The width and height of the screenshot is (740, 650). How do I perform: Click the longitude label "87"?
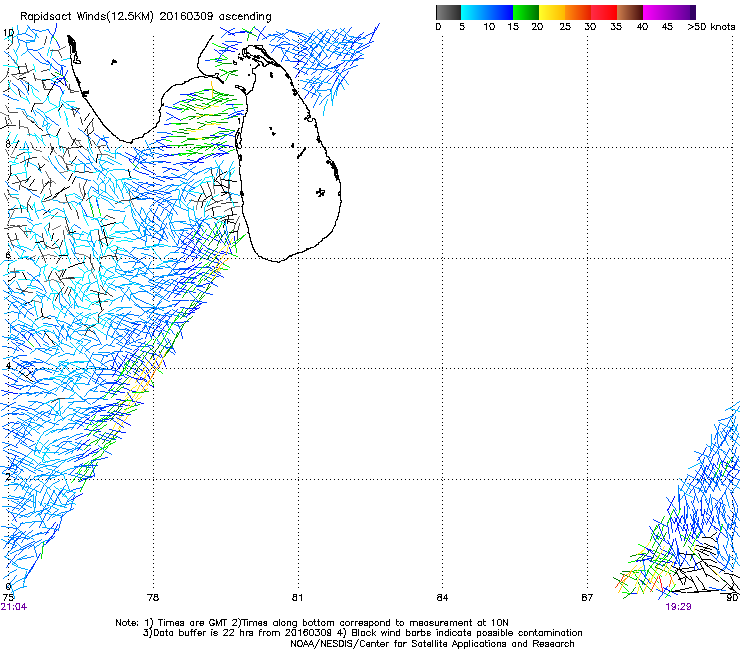587,598
